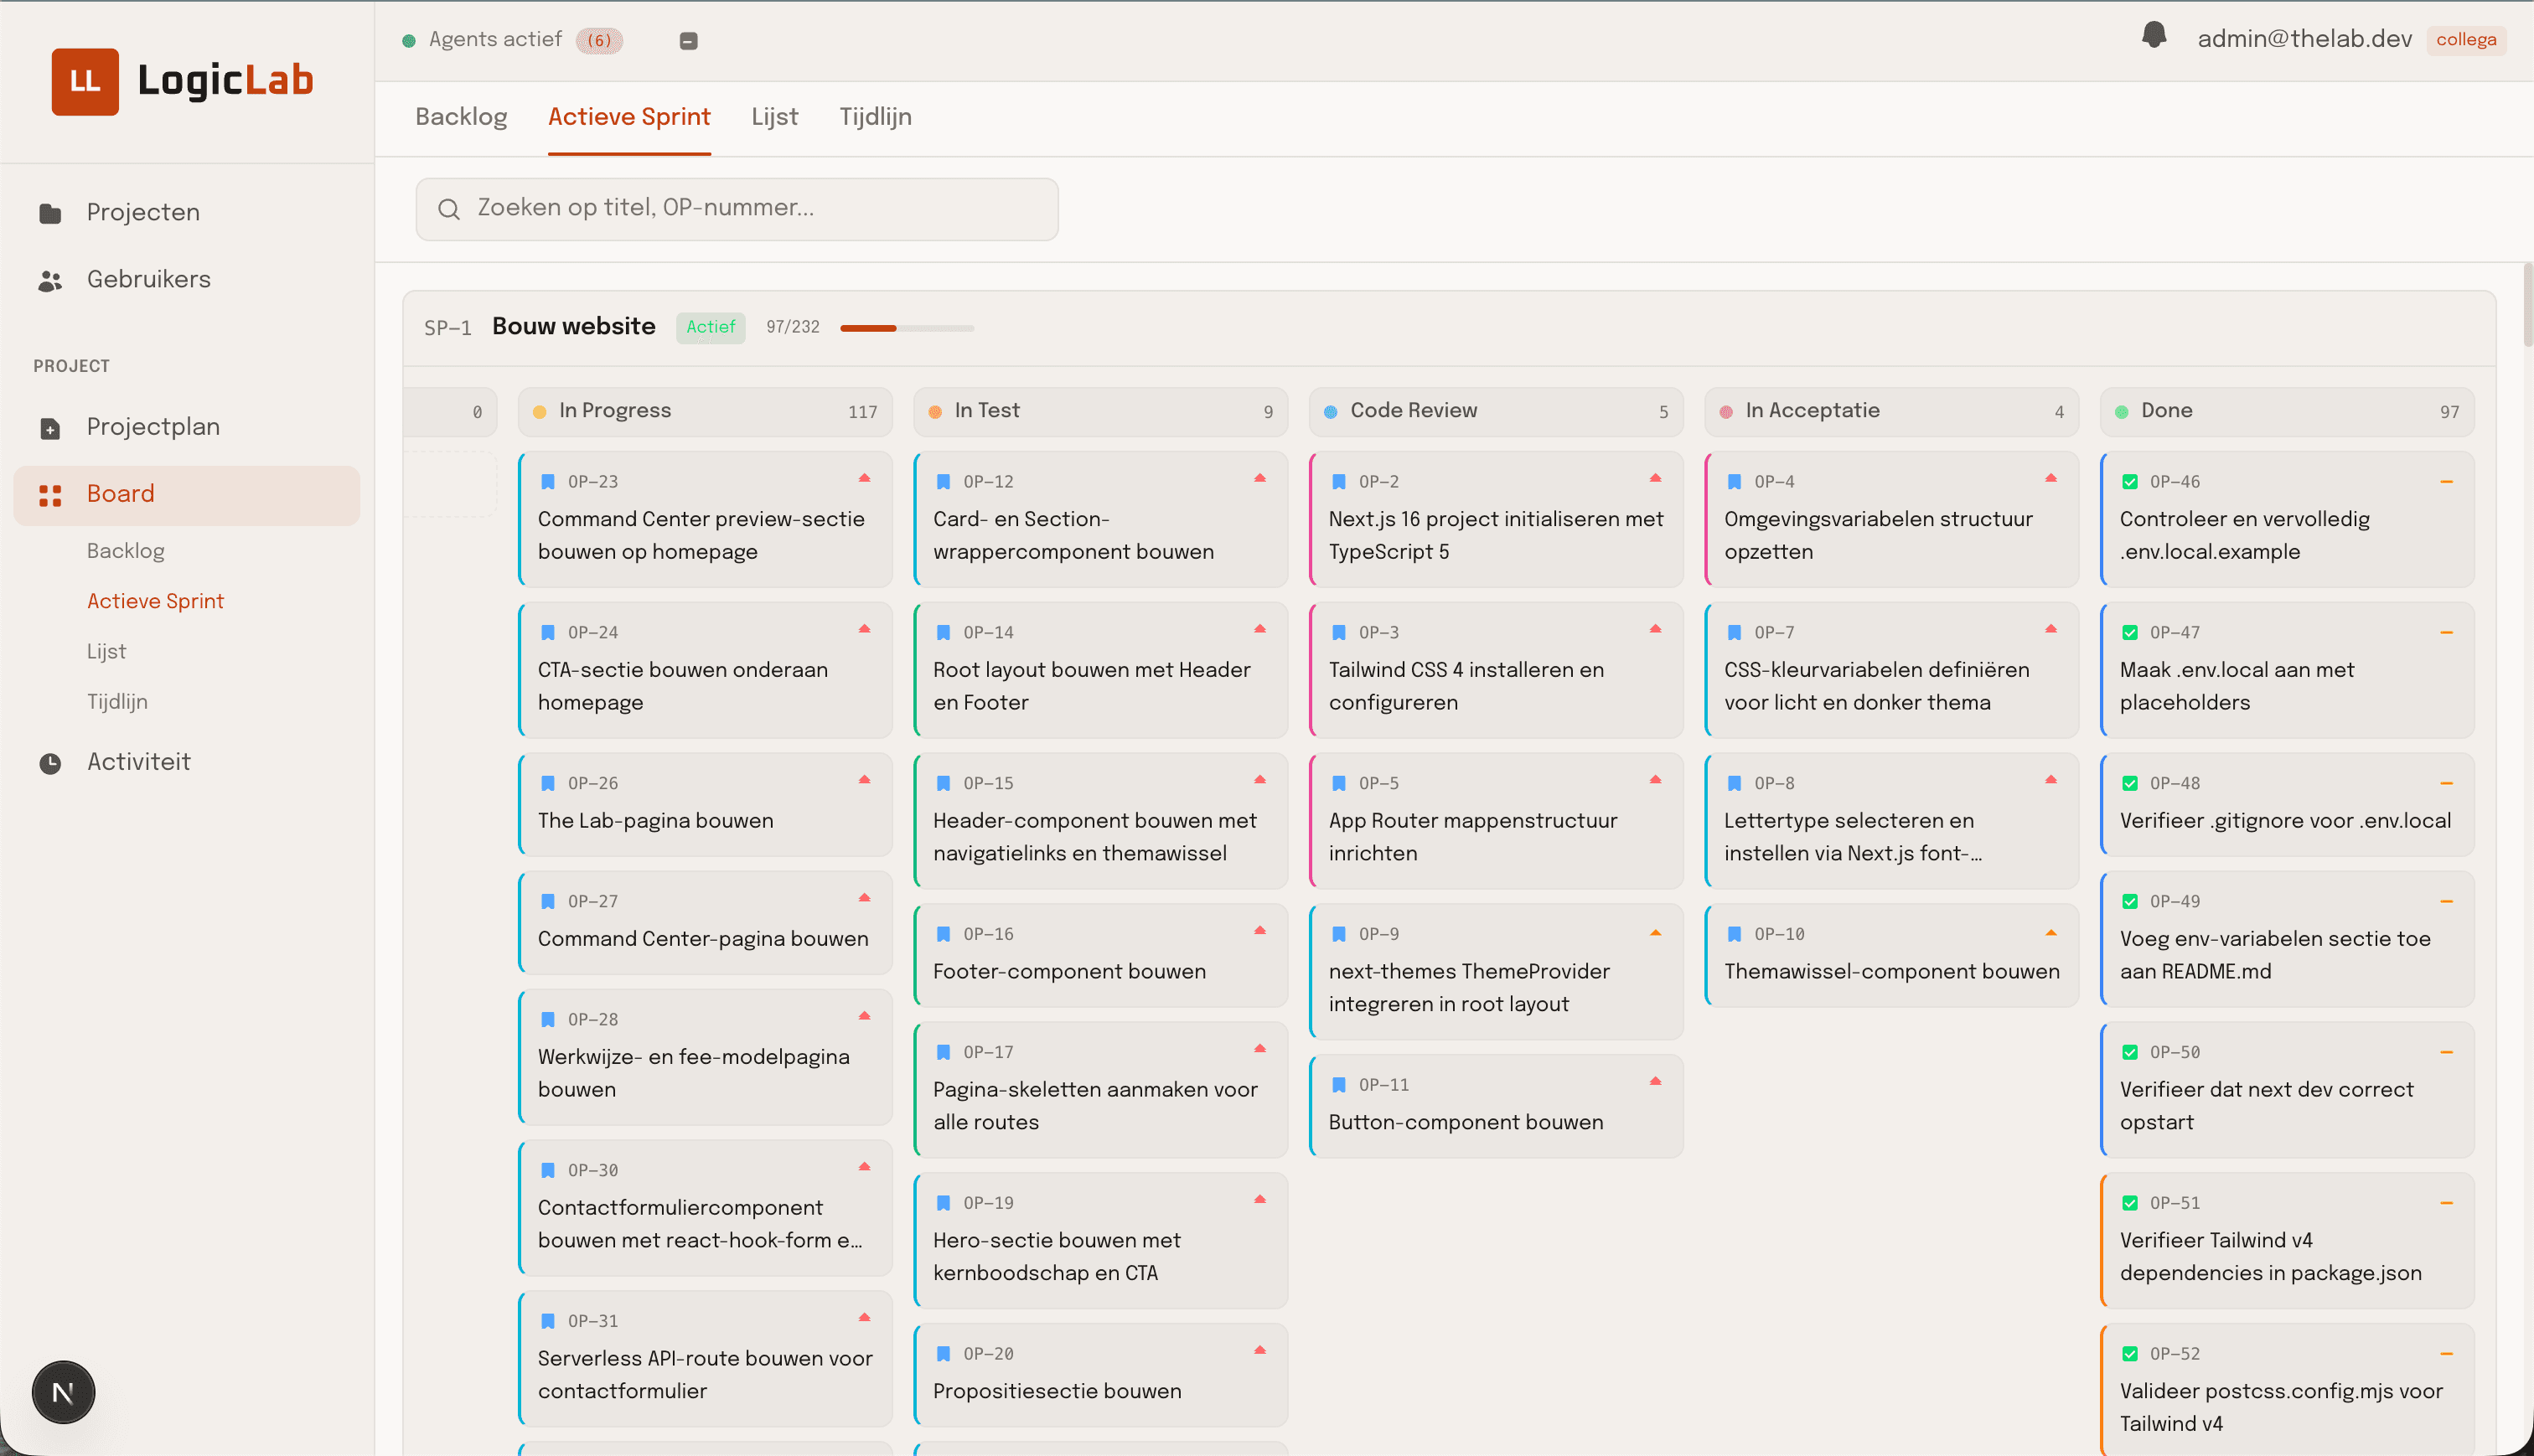
Task: Click the Activiteit clock icon
Action: point(50,762)
